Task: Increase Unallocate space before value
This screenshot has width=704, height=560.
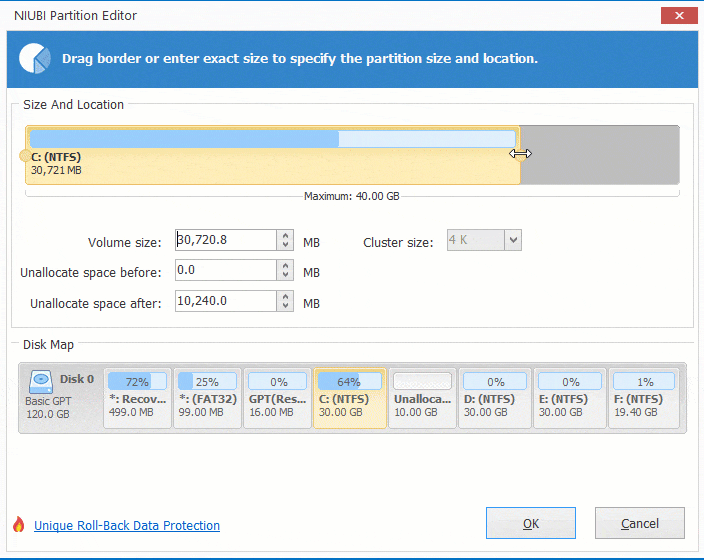Action: [285, 265]
